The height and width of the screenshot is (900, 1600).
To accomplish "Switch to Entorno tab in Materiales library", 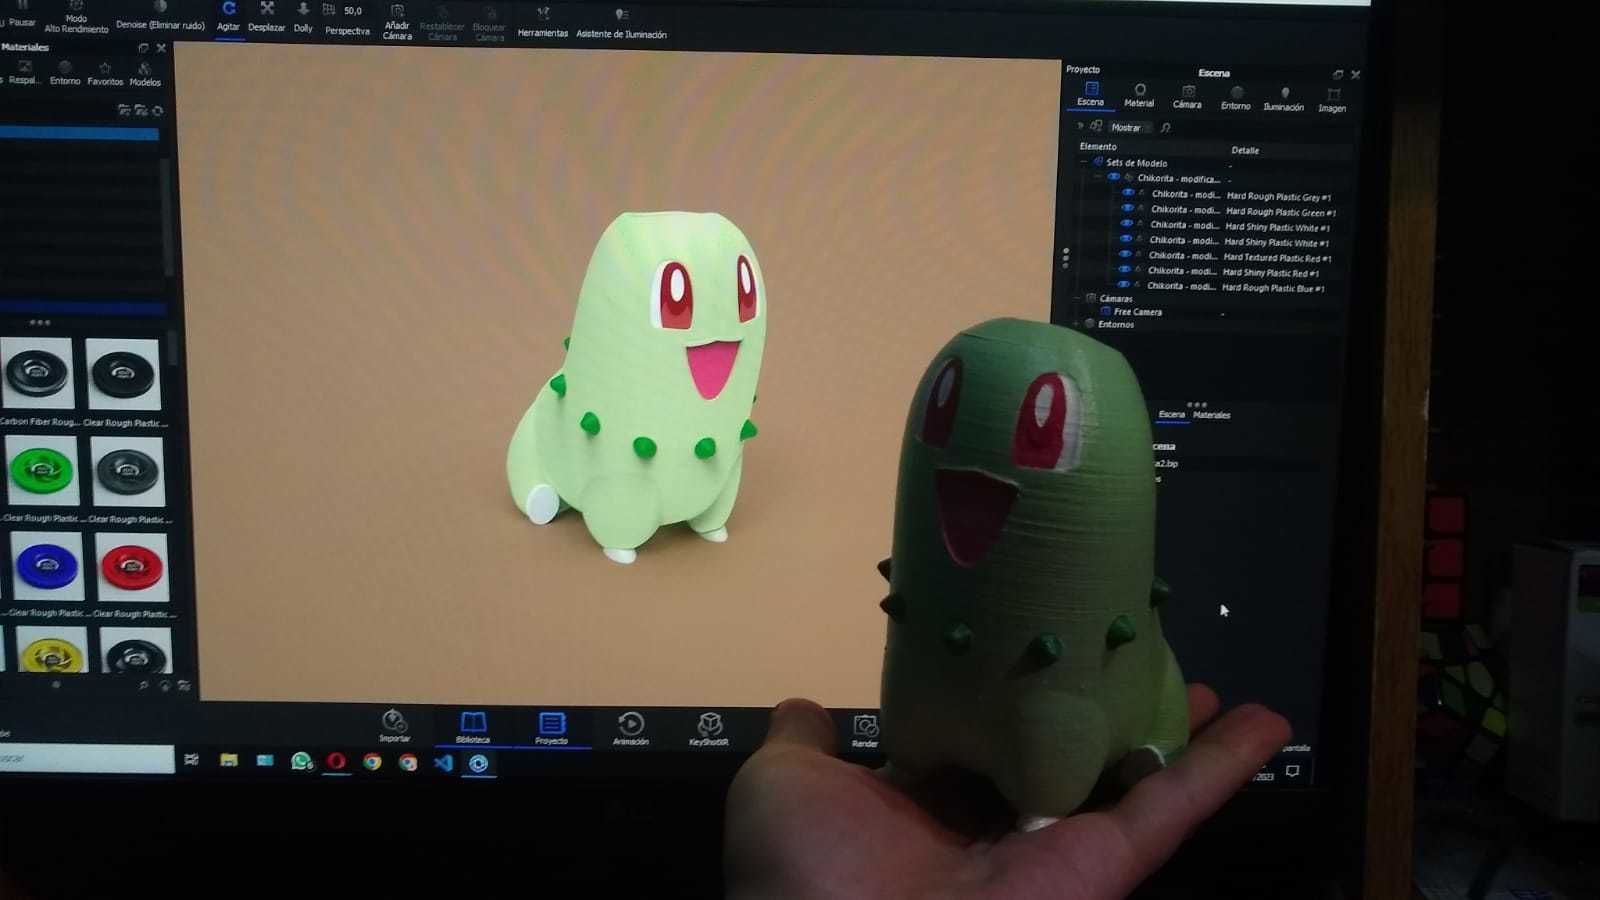I will coord(65,74).
